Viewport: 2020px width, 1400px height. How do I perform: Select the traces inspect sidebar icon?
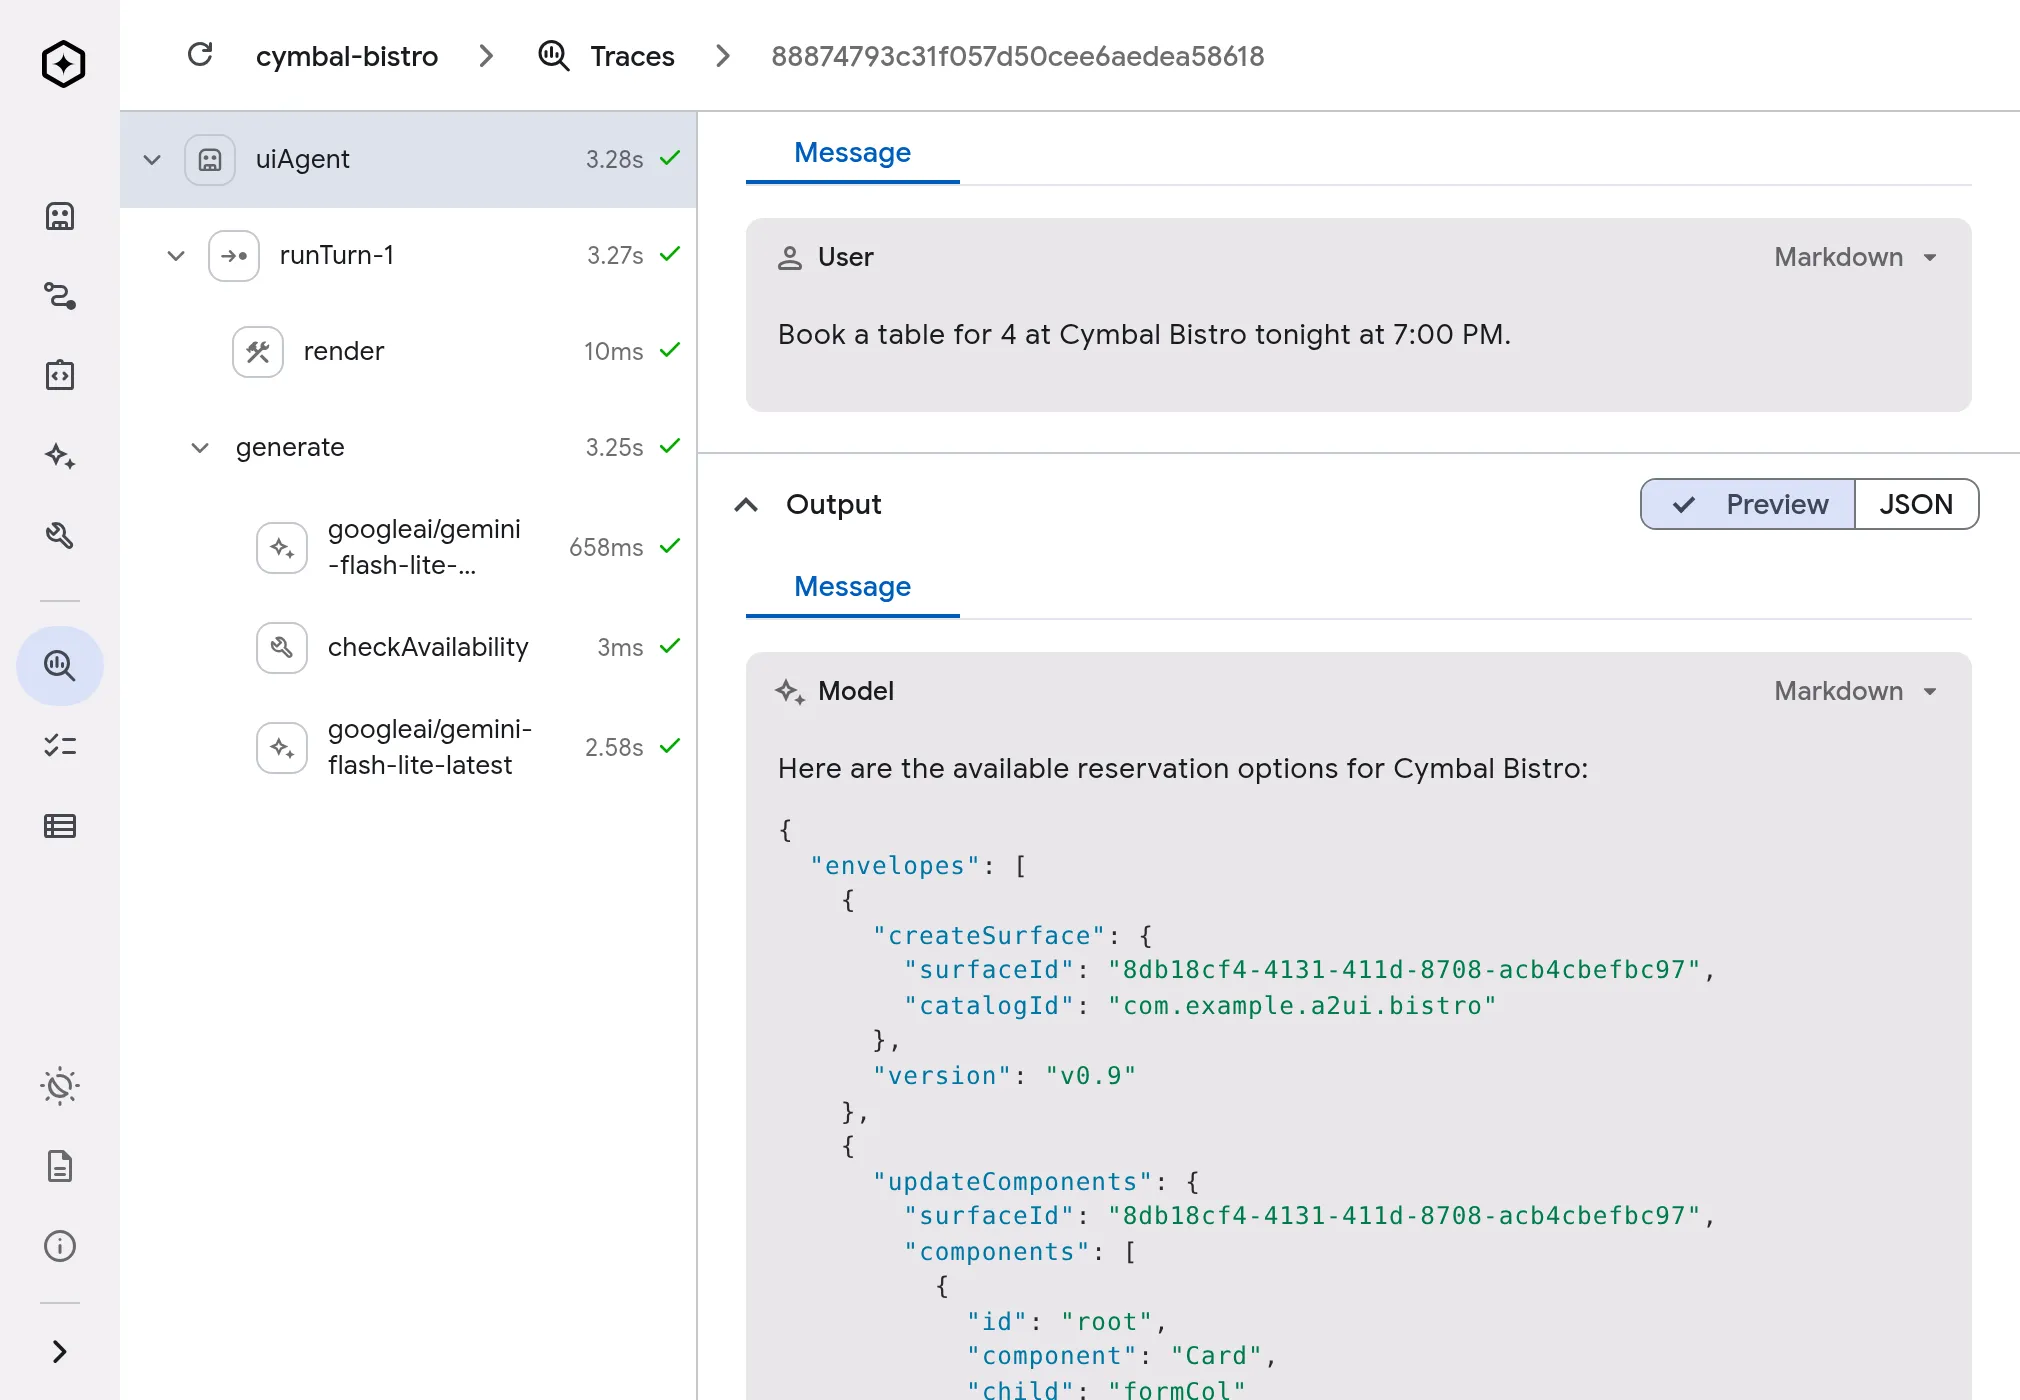(x=60, y=666)
